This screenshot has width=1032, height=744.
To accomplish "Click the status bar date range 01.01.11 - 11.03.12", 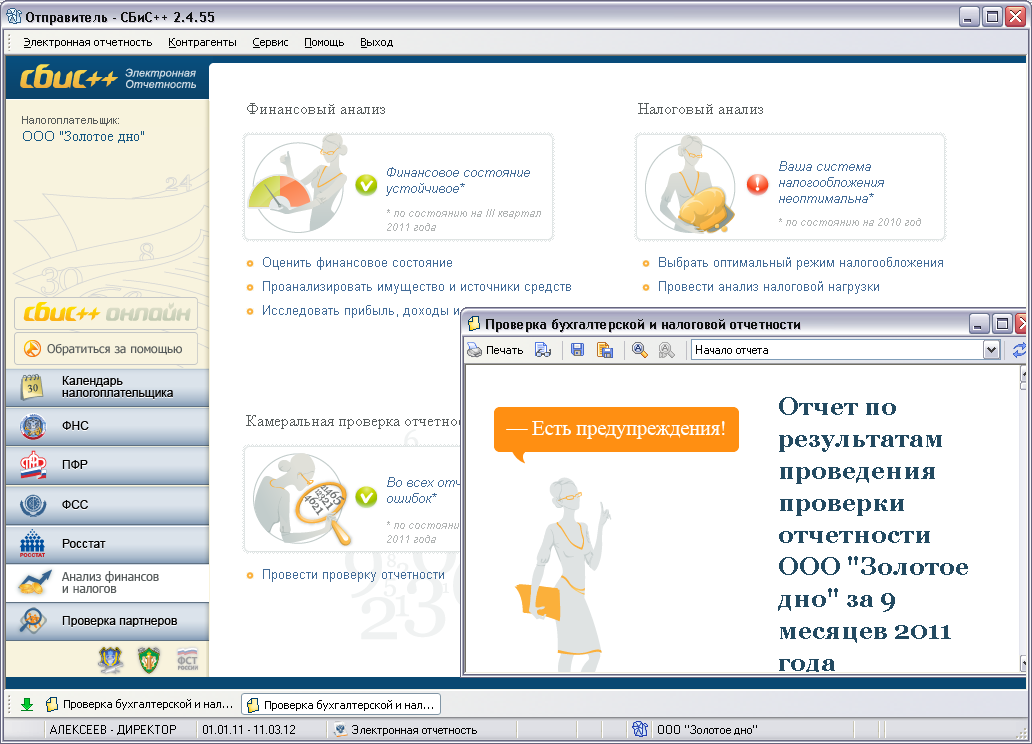I will [249, 730].
